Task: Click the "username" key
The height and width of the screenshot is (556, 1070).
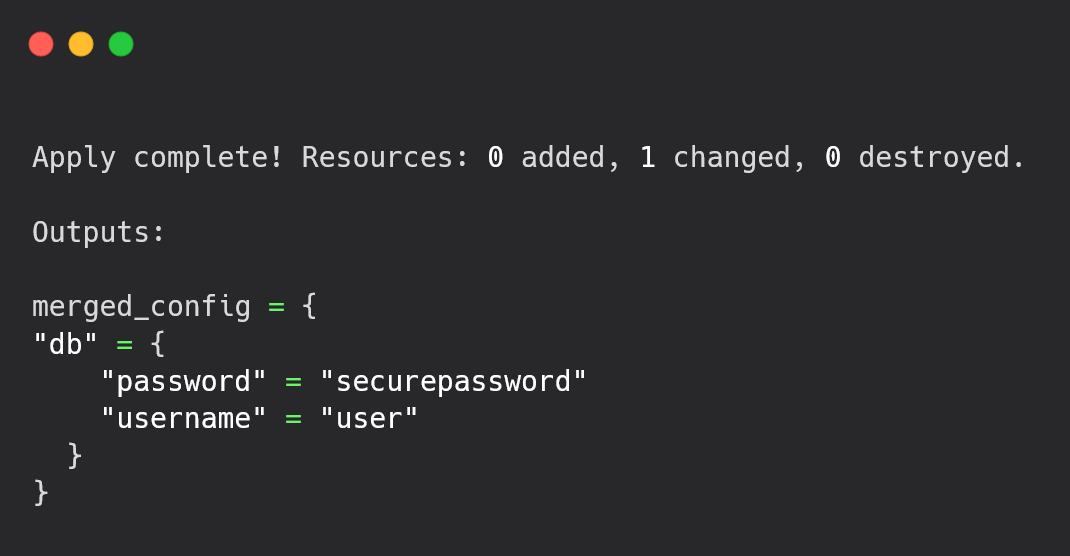Action: (184, 418)
